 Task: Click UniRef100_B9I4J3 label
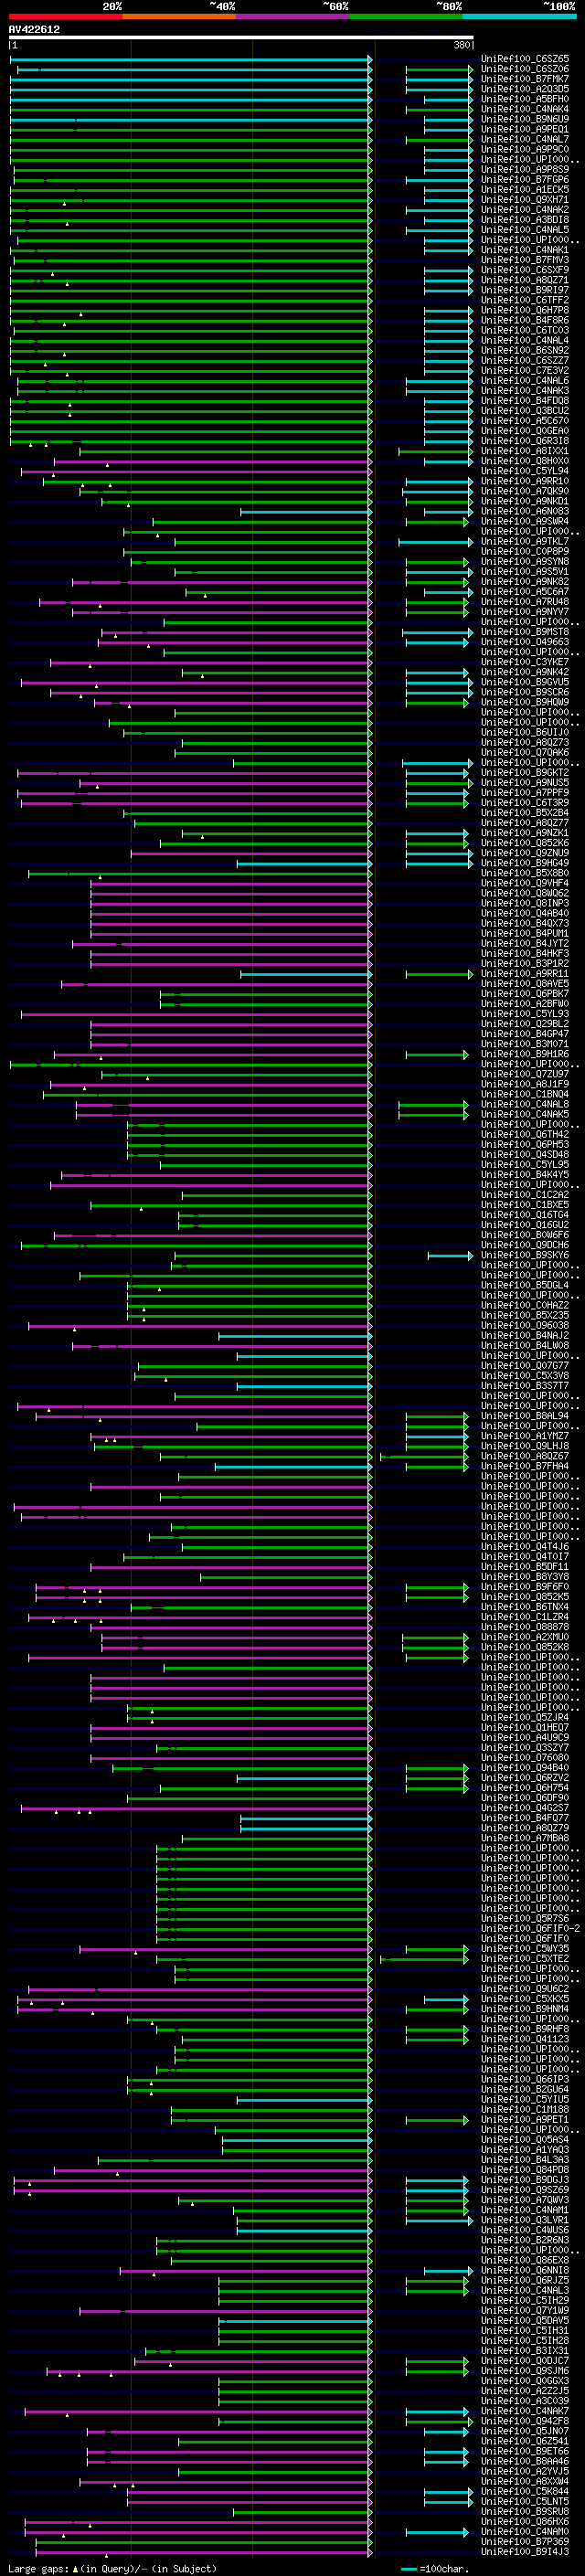coord(525,2552)
